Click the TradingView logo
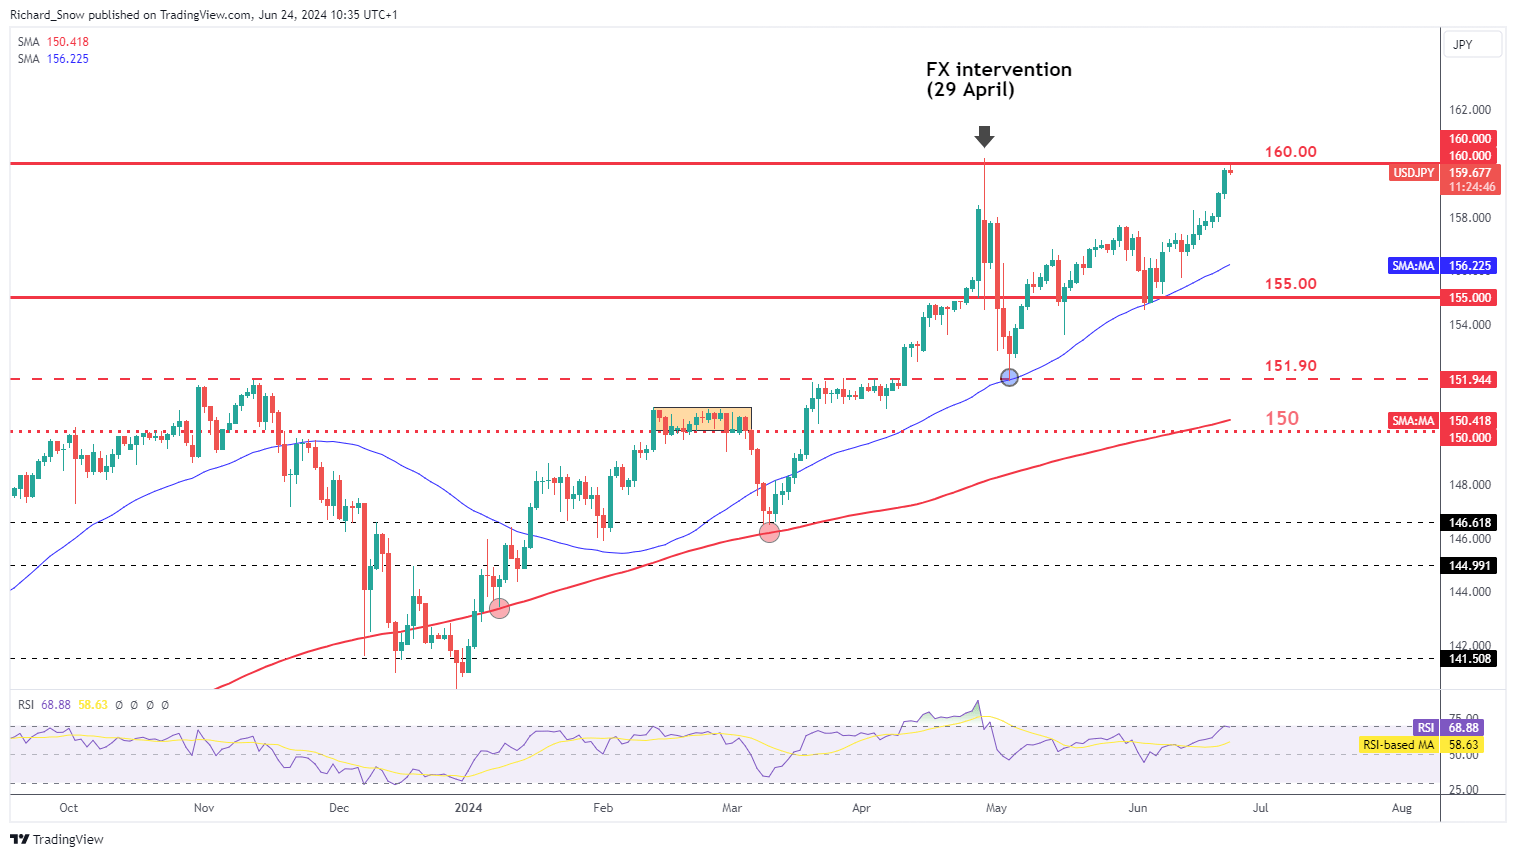 pyautogui.click(x=58, y=839)
